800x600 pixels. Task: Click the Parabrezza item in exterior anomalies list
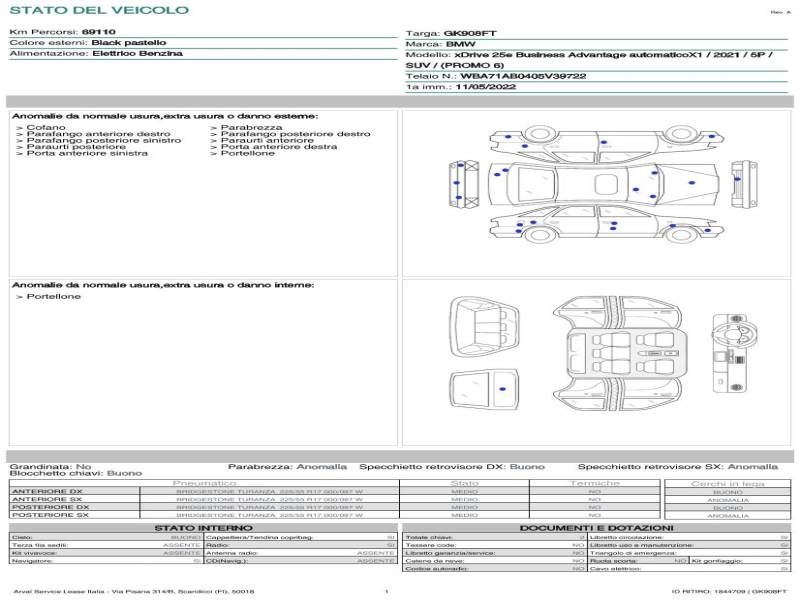point(252,127)
